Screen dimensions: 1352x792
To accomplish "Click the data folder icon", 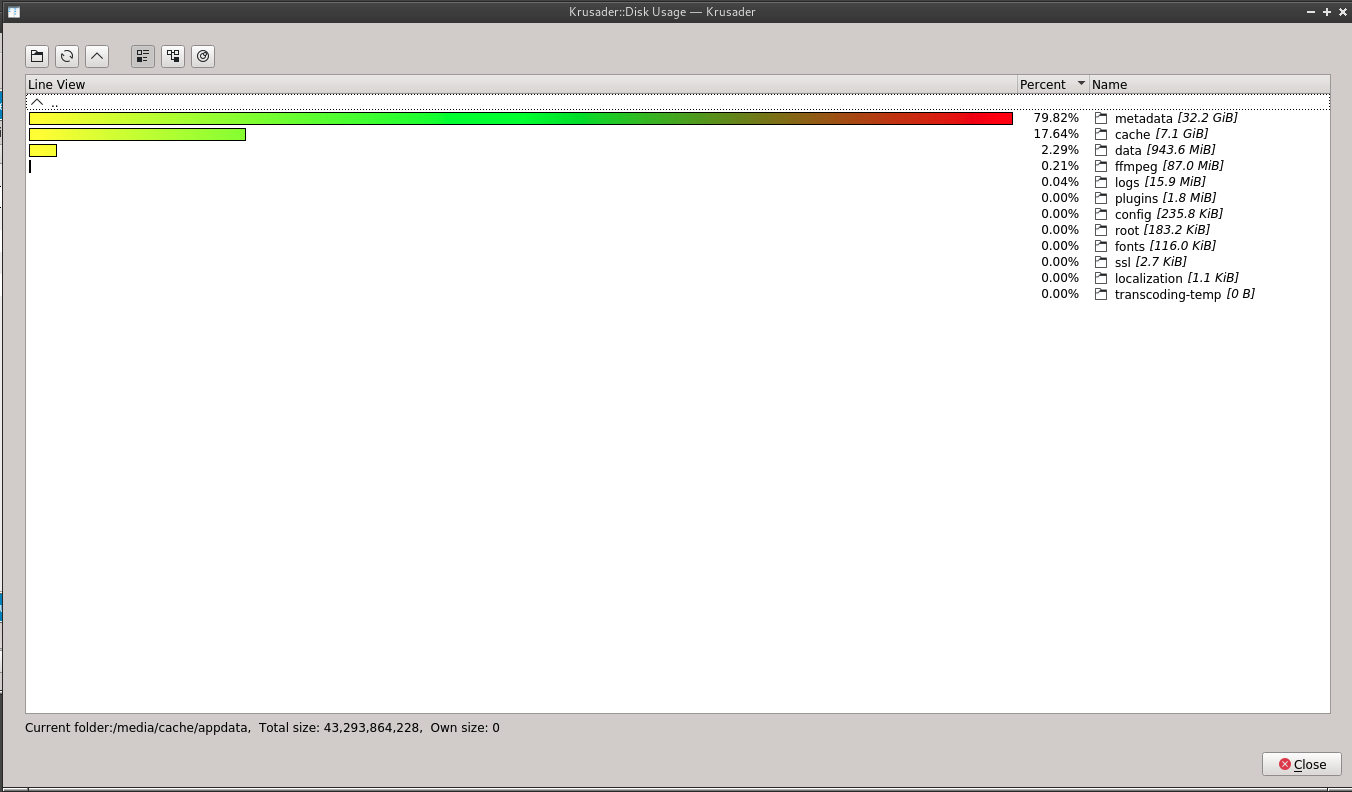I will (x=1101, y=150).
